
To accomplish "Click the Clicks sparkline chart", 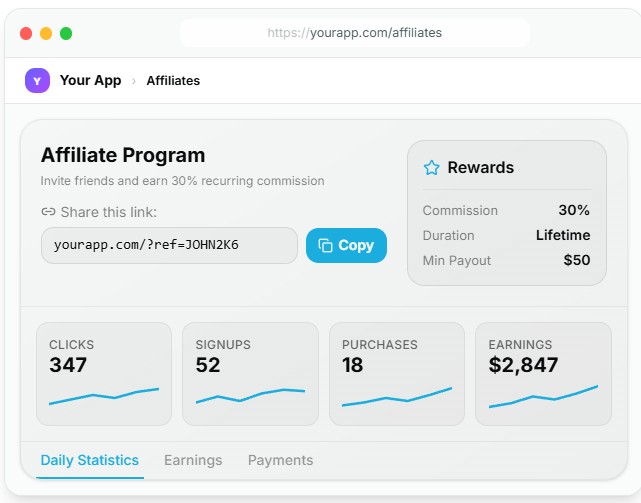I will coord(104,397).
